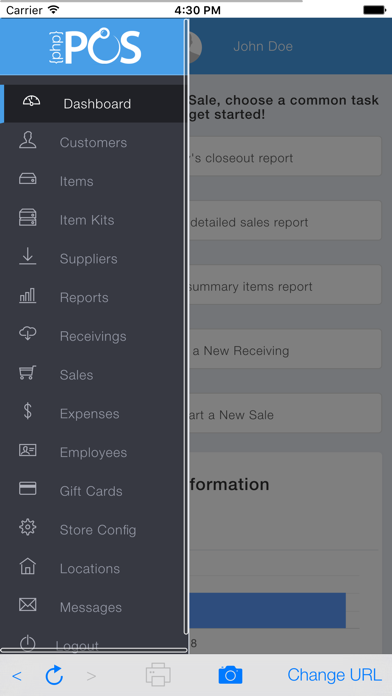Screen dimensions: 392x696
Task: Open Reports from the side menu
Action: (x=92, y=297)
